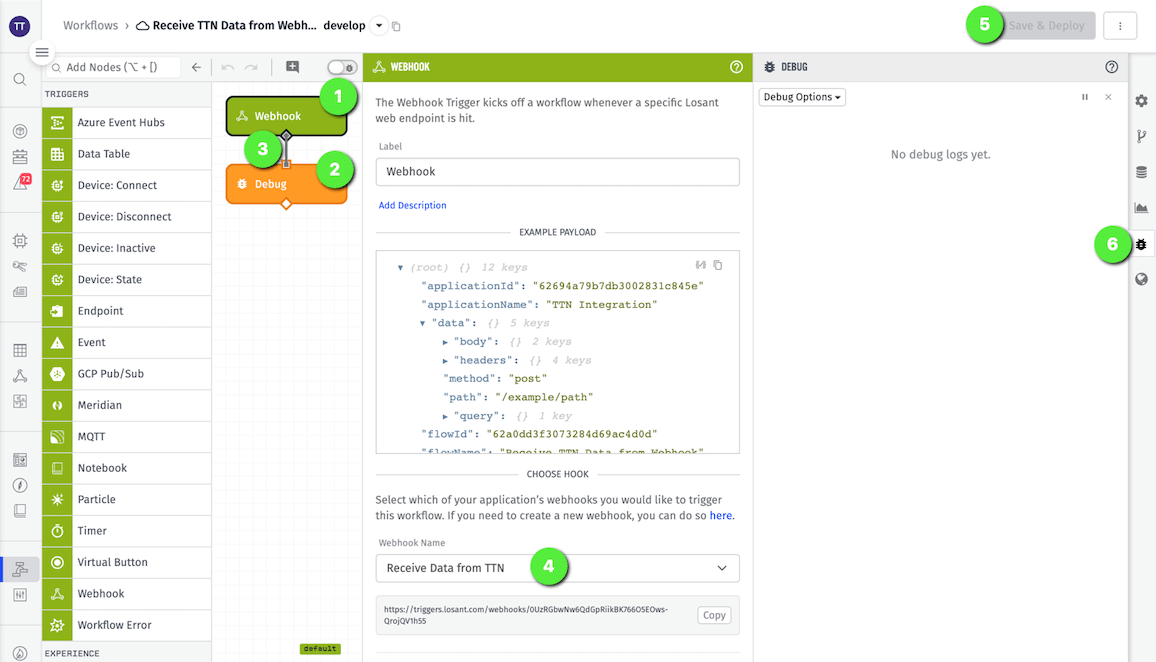
Task: Open the workflow storage database icon
Action: coord(1141,172)
